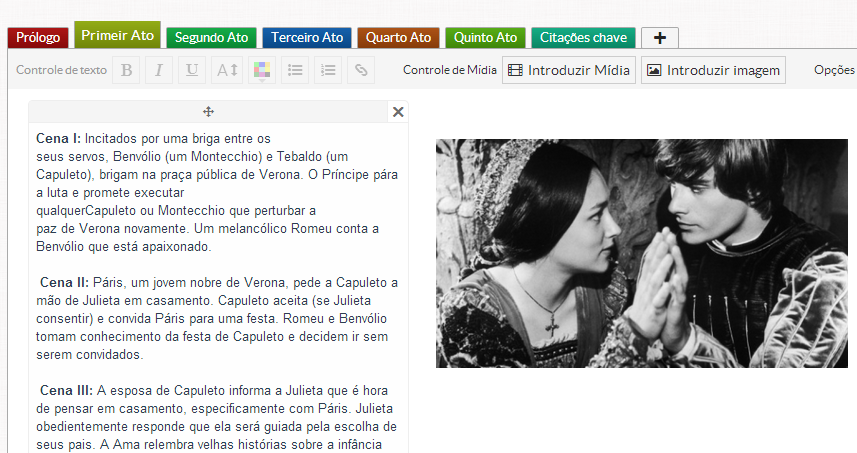857x453 pixels.
Task: Select the Primeir Ato tab
Action: (118, 35)
